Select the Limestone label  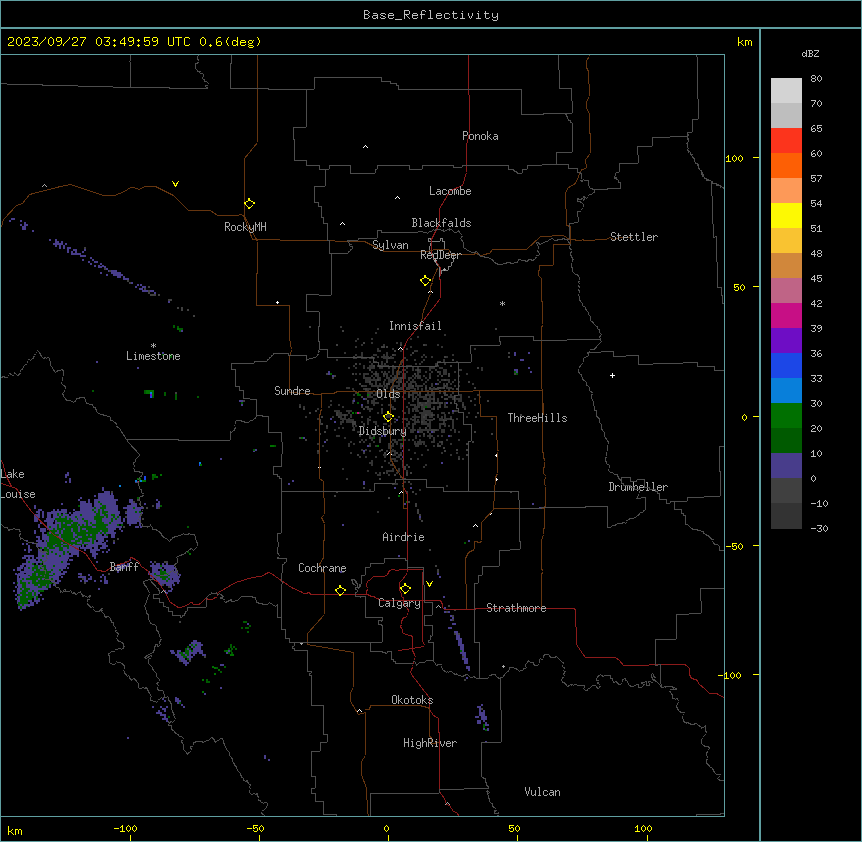pyautogui.click(x=153, y=356)
